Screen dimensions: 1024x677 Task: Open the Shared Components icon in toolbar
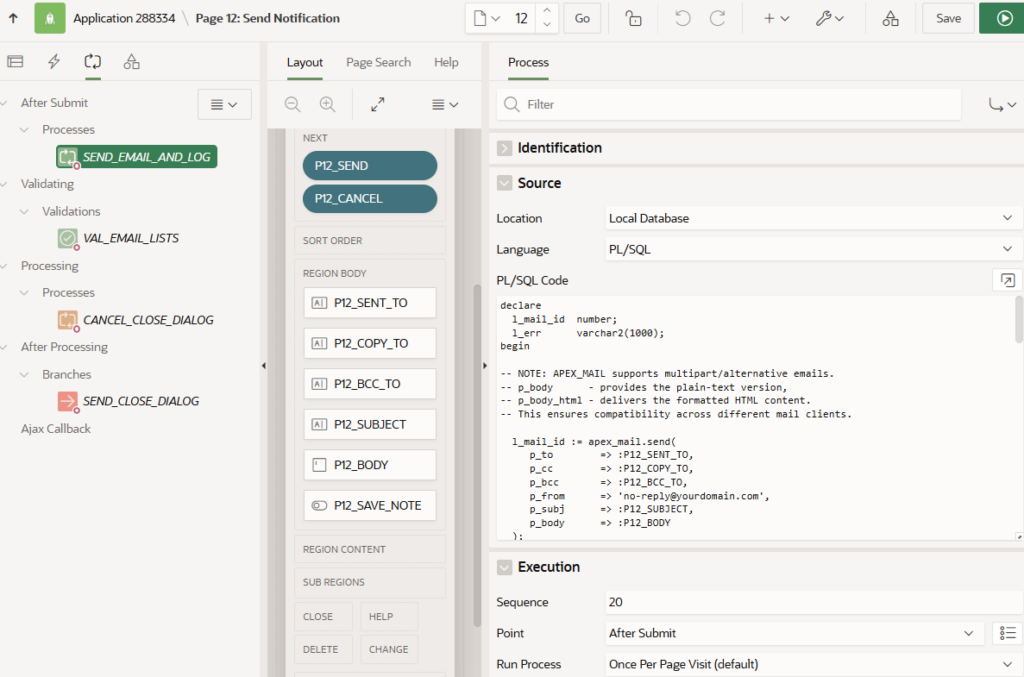coord(890,18)
